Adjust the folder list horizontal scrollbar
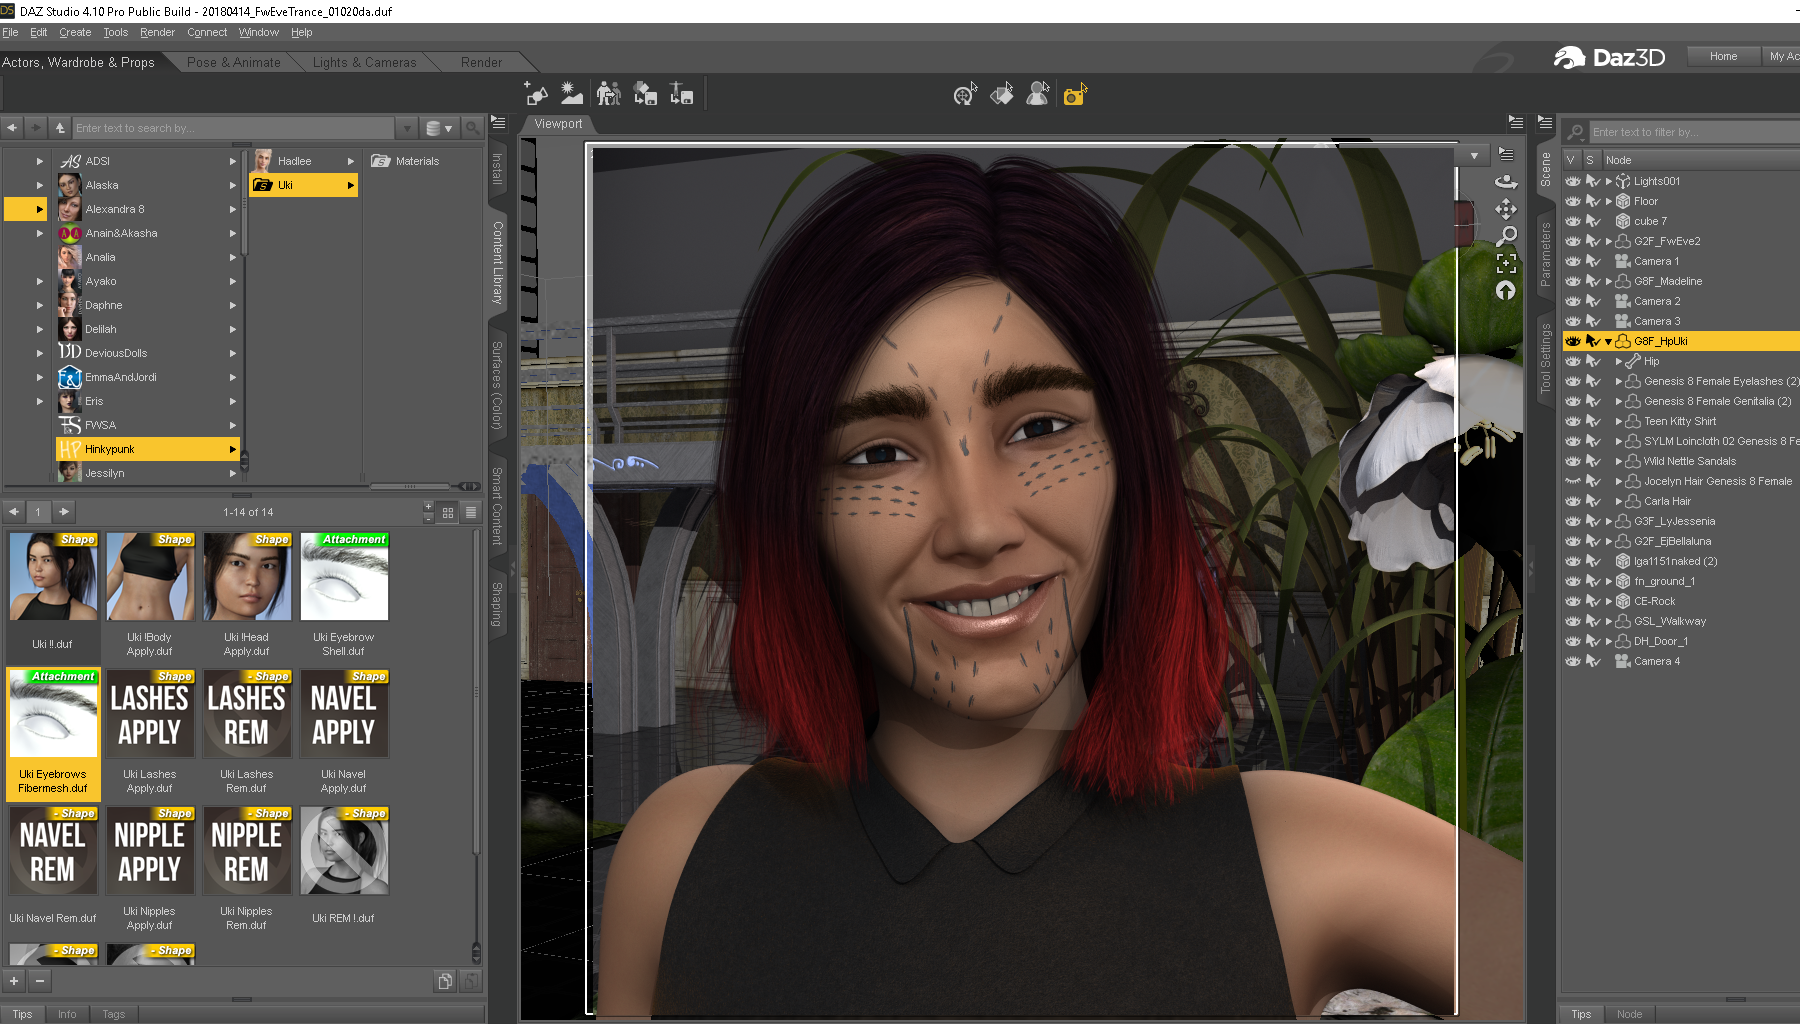Viewport: 1800px width, 1024px height. (410, 486)
